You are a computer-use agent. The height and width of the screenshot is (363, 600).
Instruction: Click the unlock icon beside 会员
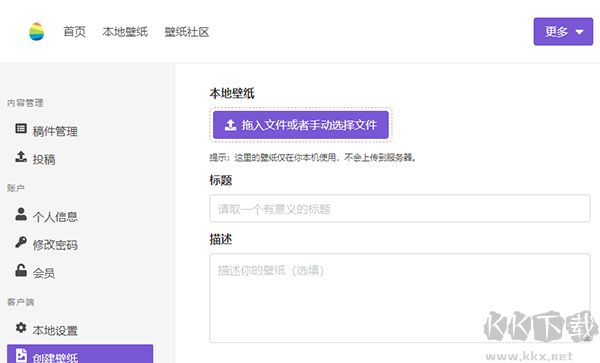pos(21,270)
